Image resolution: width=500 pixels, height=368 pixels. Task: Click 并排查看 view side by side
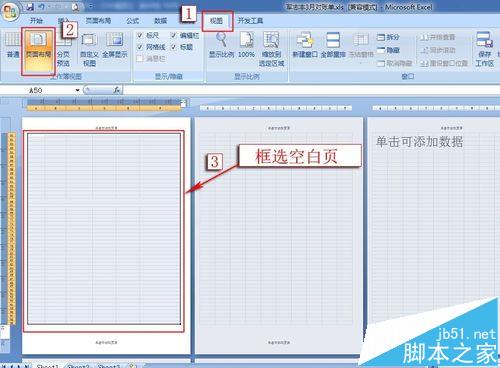tap(438, 37)
